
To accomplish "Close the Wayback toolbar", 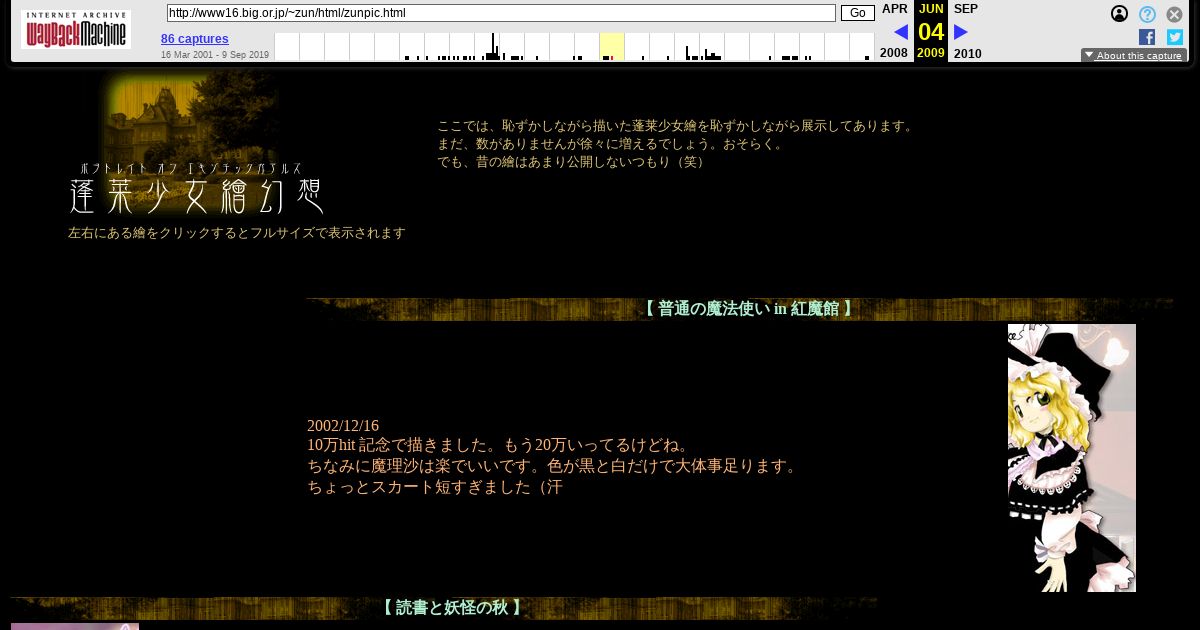I will coord(1174,14).
